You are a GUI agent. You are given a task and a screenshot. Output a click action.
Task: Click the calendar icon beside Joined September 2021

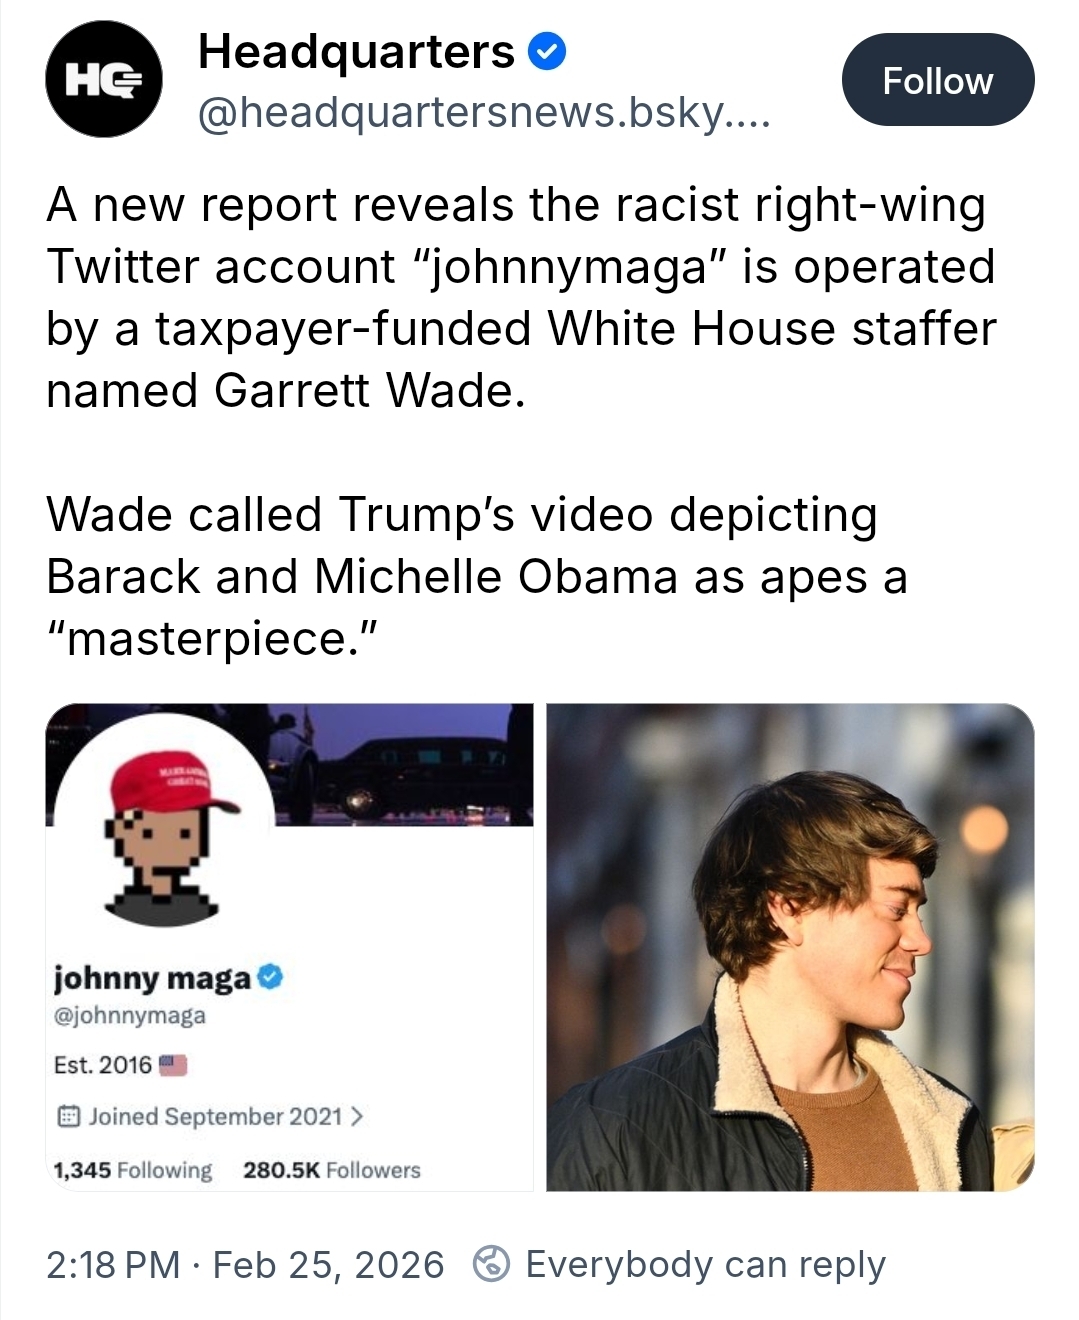[x=67, y=1116]
